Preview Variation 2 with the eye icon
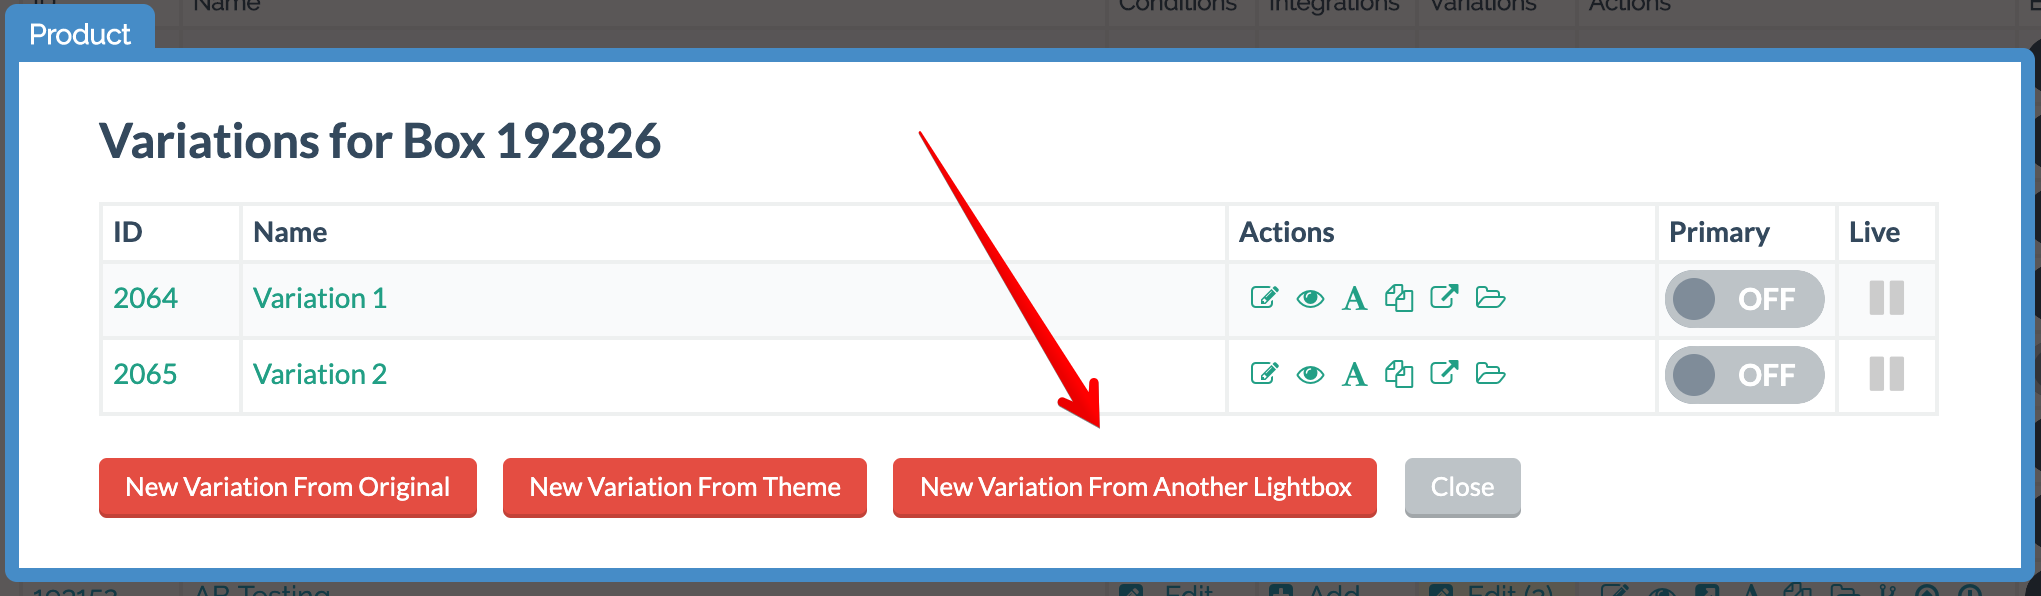2041x596 pixels. (x=1310, y=375)
